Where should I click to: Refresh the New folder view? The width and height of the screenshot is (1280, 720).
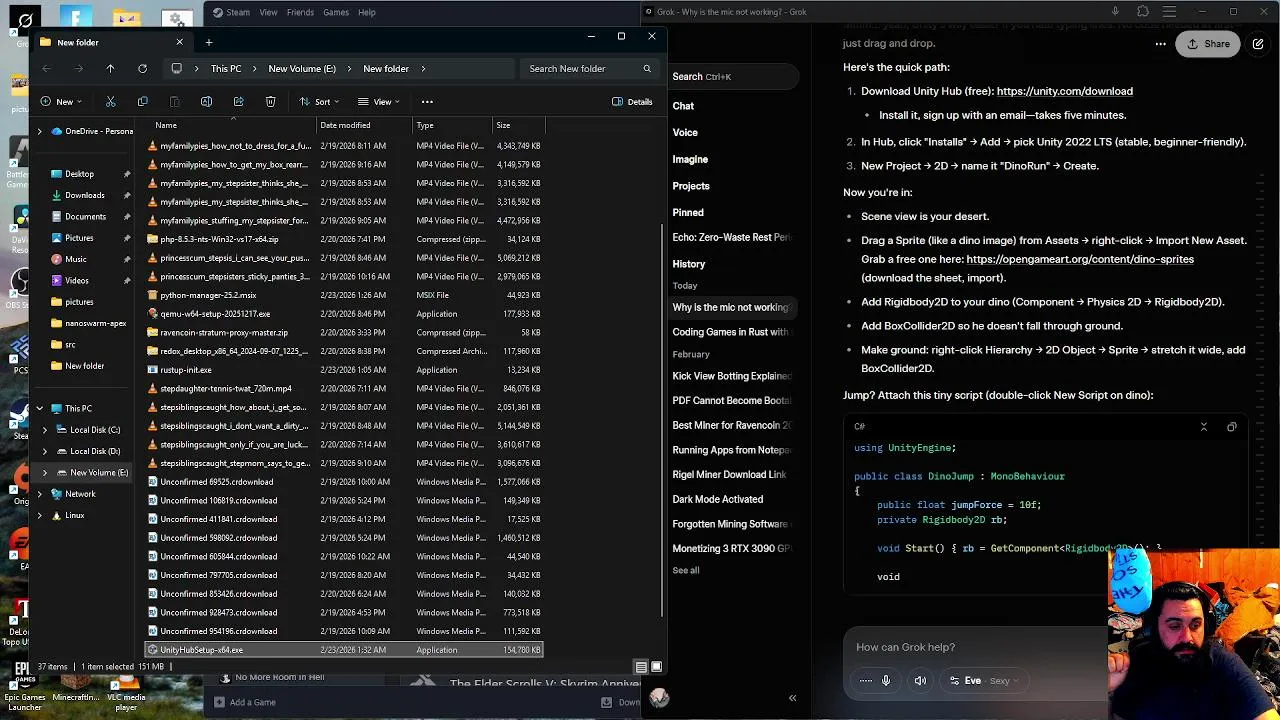[142, 68]
